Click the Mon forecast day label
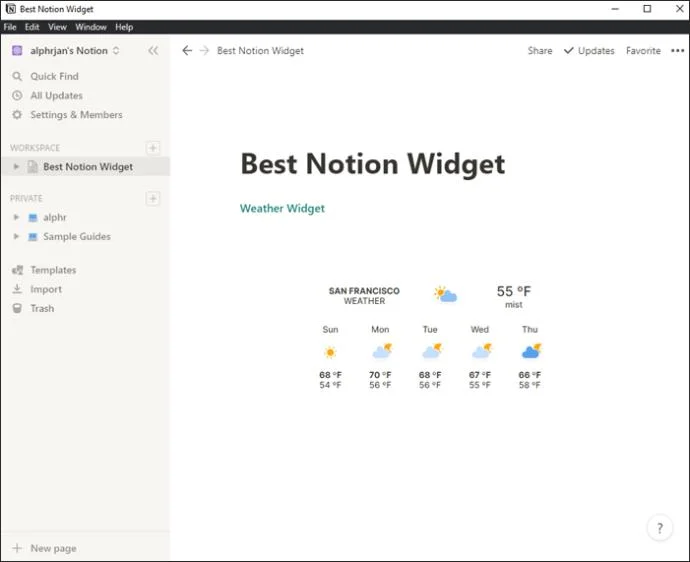Image resolution: width=690 pixels, height=562 pixels. 380,330
